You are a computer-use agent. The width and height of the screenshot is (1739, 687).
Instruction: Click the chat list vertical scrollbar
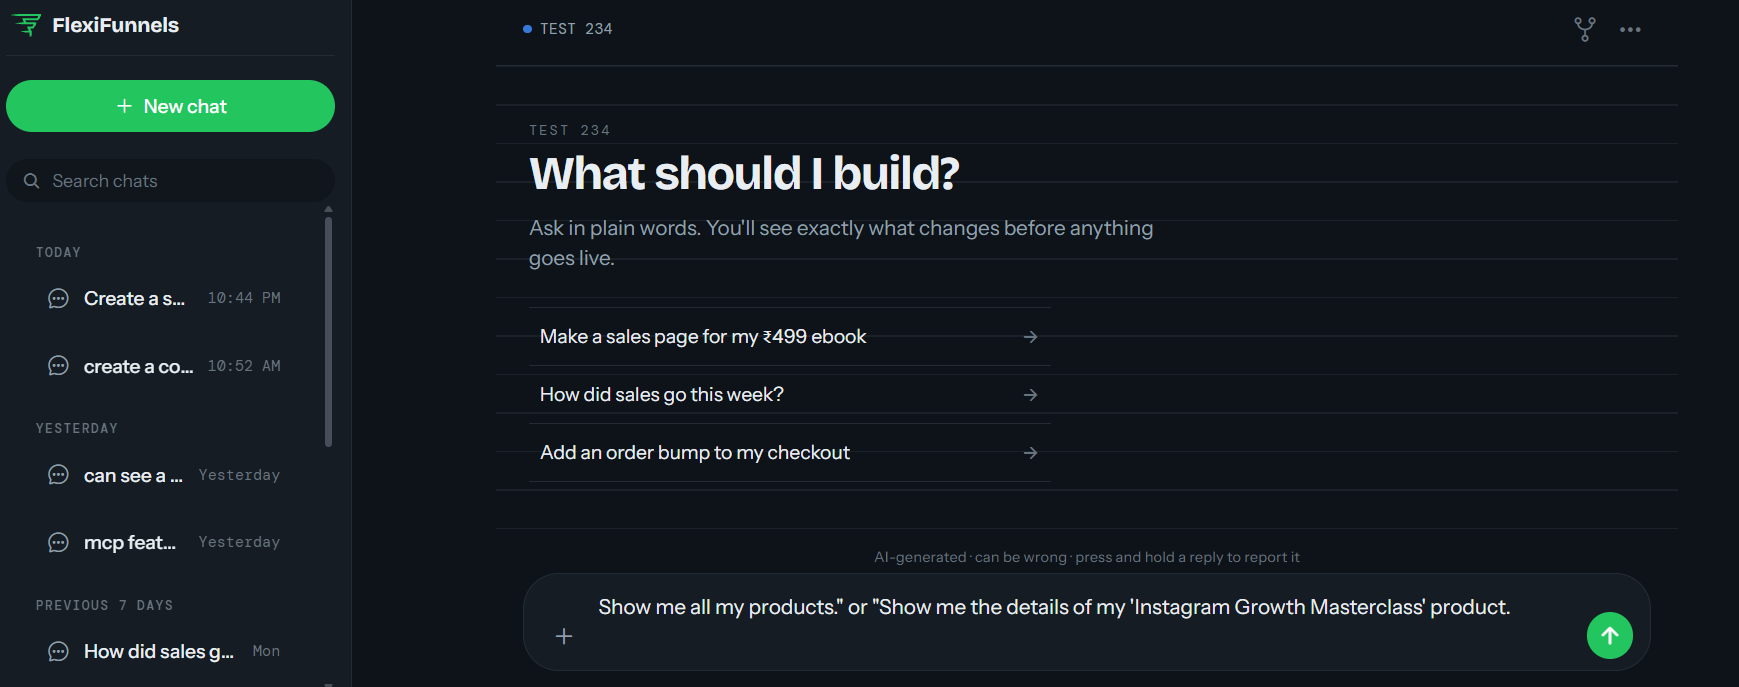(x=328, y=330)
